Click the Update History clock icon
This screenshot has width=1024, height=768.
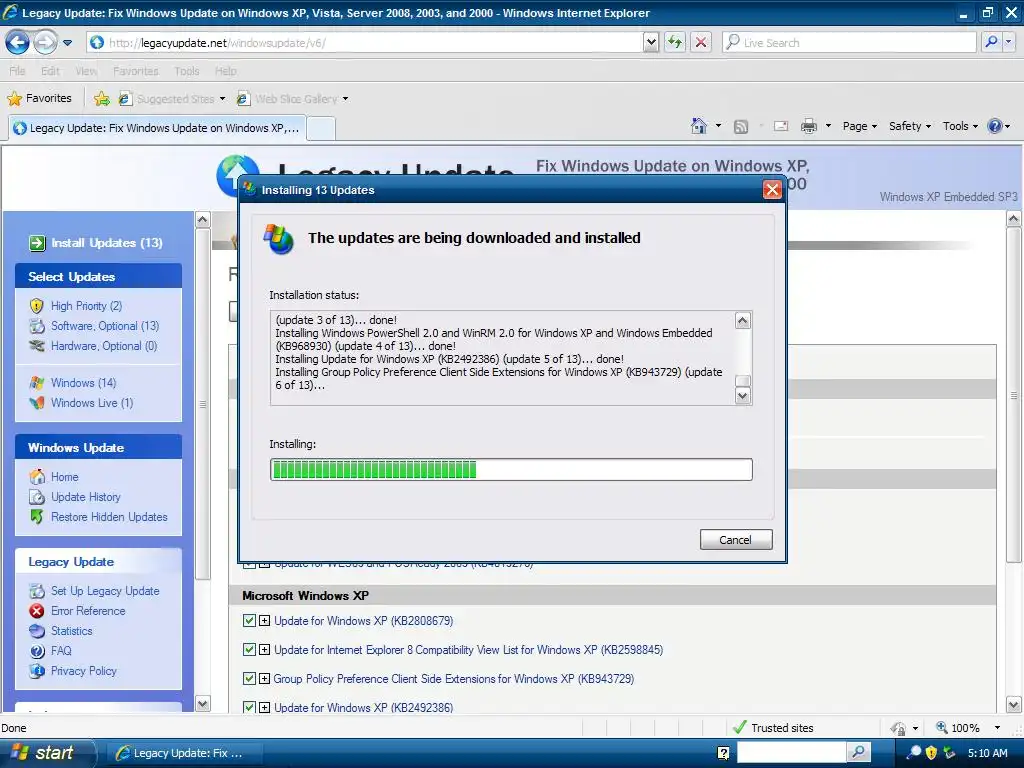[x=37, y=497]
